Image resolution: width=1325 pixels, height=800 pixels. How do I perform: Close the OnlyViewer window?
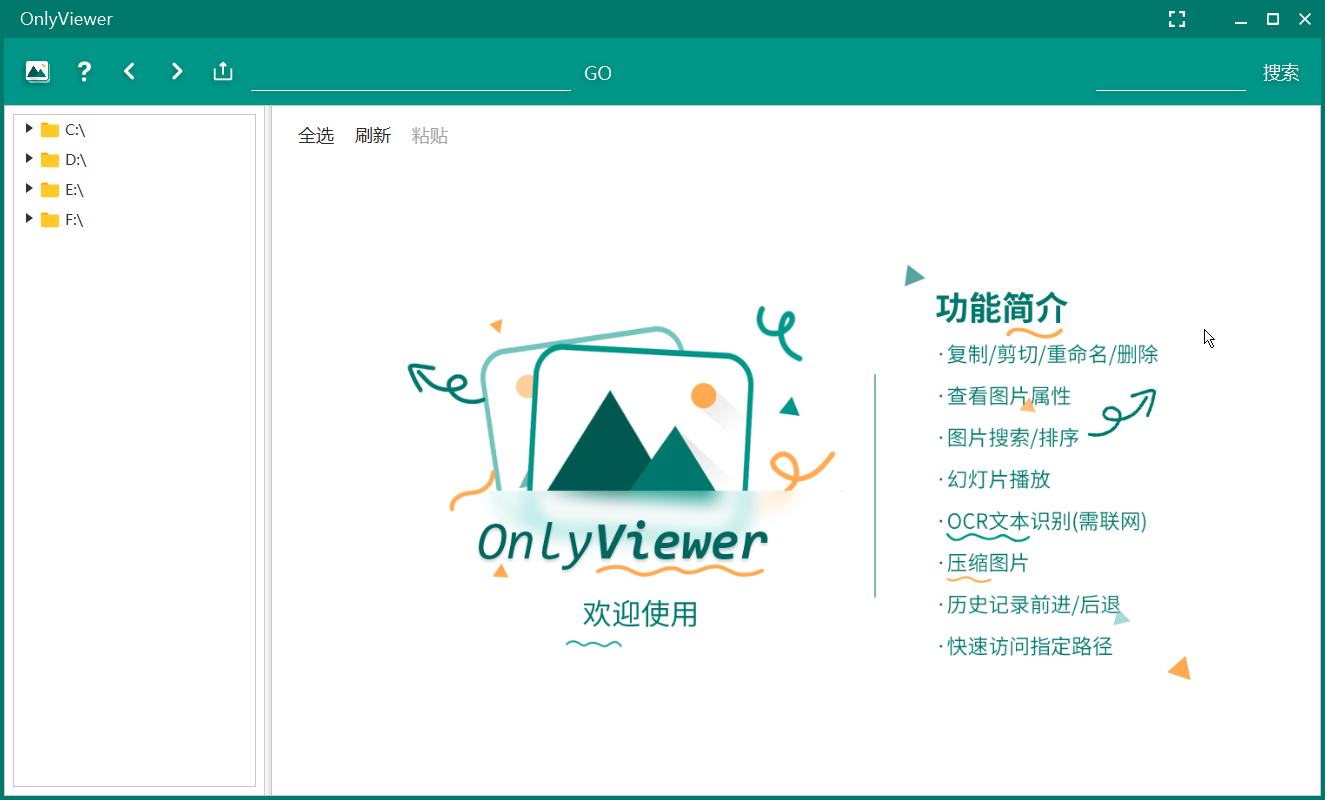(1305, 19)
